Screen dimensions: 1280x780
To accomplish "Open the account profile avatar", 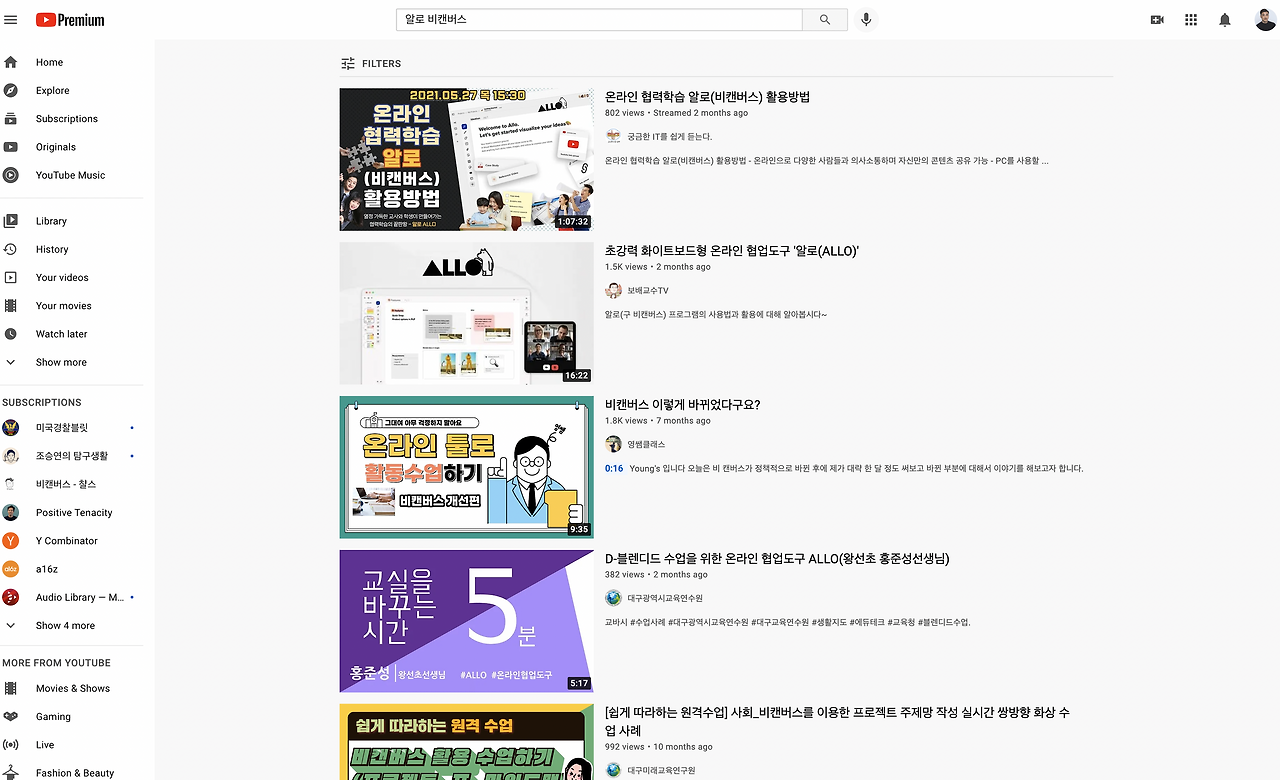I will pos(1265,20).
